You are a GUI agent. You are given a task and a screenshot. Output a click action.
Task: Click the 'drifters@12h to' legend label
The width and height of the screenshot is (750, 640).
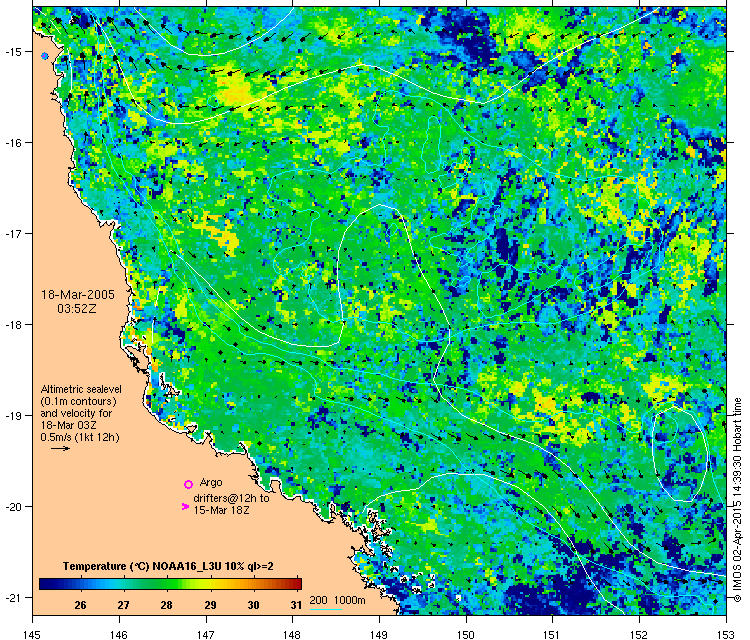232,498
